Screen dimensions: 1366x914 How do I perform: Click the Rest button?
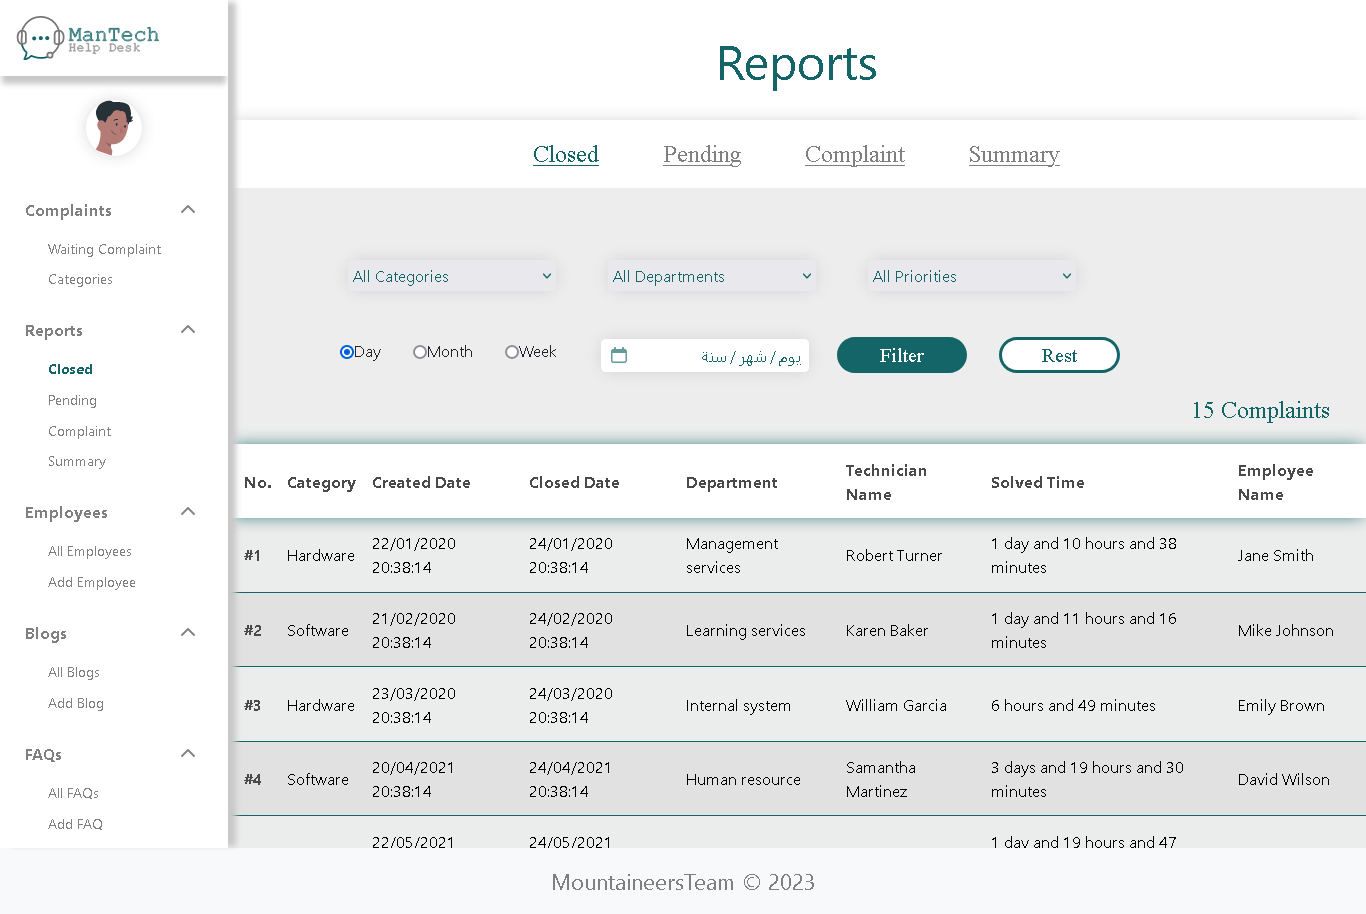point(1059,356)
